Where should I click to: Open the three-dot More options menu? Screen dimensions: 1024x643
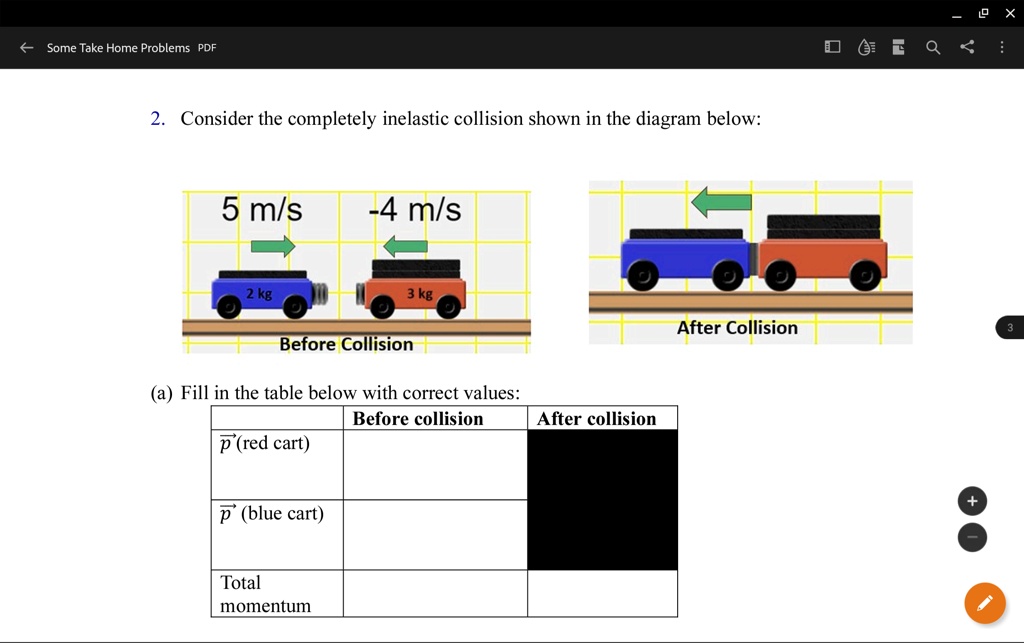(1001, 47)
